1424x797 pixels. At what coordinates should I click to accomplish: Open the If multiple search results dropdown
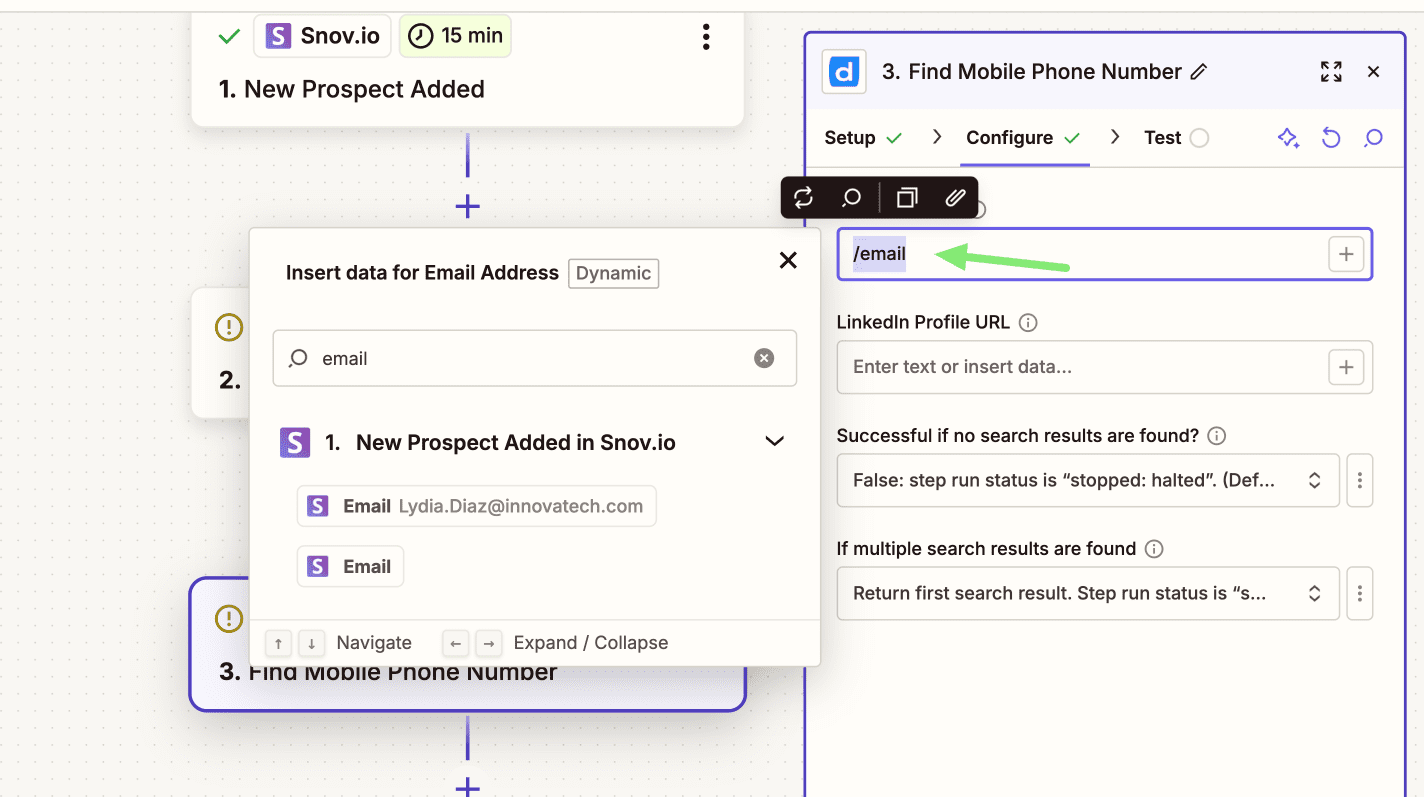coord(1087,594)
